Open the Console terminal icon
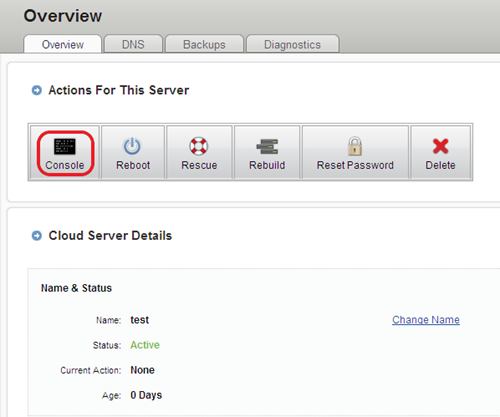Image resolution: width=500 pixels, height=417 pixels. coord(65,146)
